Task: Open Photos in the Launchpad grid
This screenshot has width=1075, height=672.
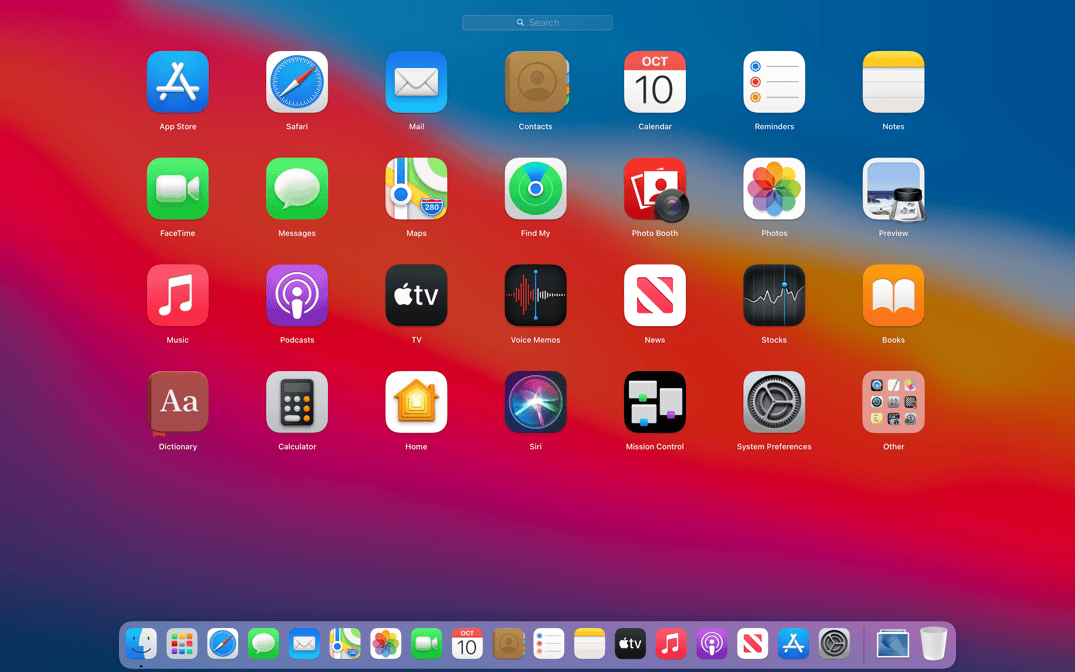Action: point(774,189)
